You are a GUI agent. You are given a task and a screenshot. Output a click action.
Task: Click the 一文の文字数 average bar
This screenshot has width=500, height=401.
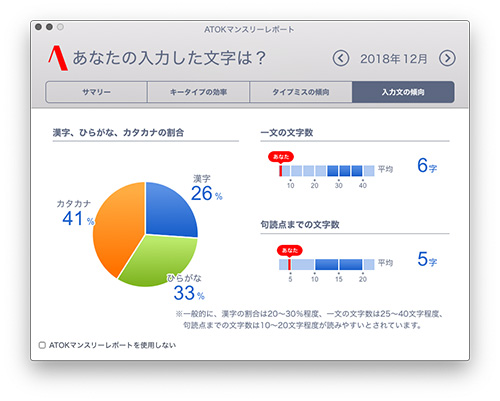coord(327,171)
